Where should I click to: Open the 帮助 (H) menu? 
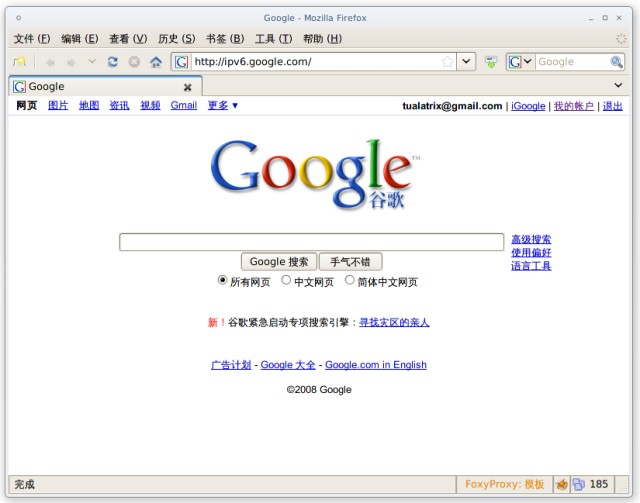pyautogui.click(x=322, y=39)
